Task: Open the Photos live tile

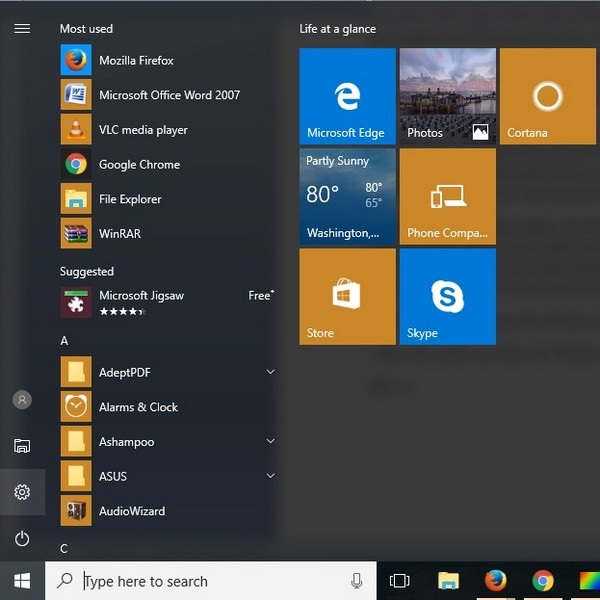Action: click(448, 96)
